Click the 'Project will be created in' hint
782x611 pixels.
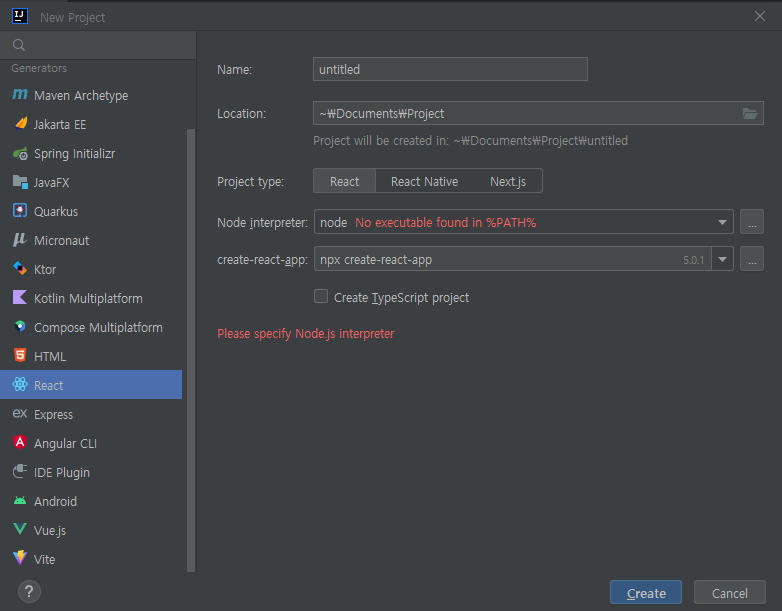pyautogui.click(x=470, y=141)
